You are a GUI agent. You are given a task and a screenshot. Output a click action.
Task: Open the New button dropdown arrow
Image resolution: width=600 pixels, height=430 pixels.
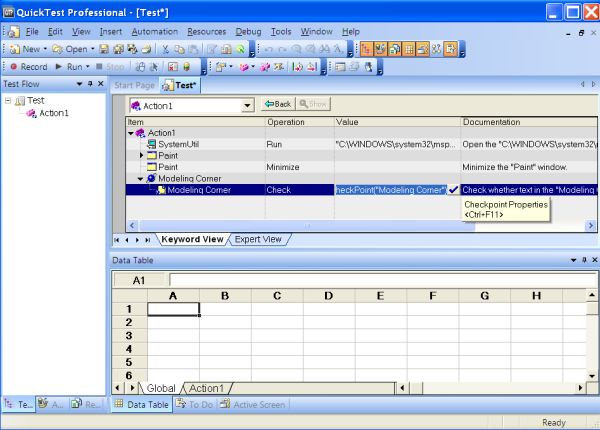coord(45,49)
